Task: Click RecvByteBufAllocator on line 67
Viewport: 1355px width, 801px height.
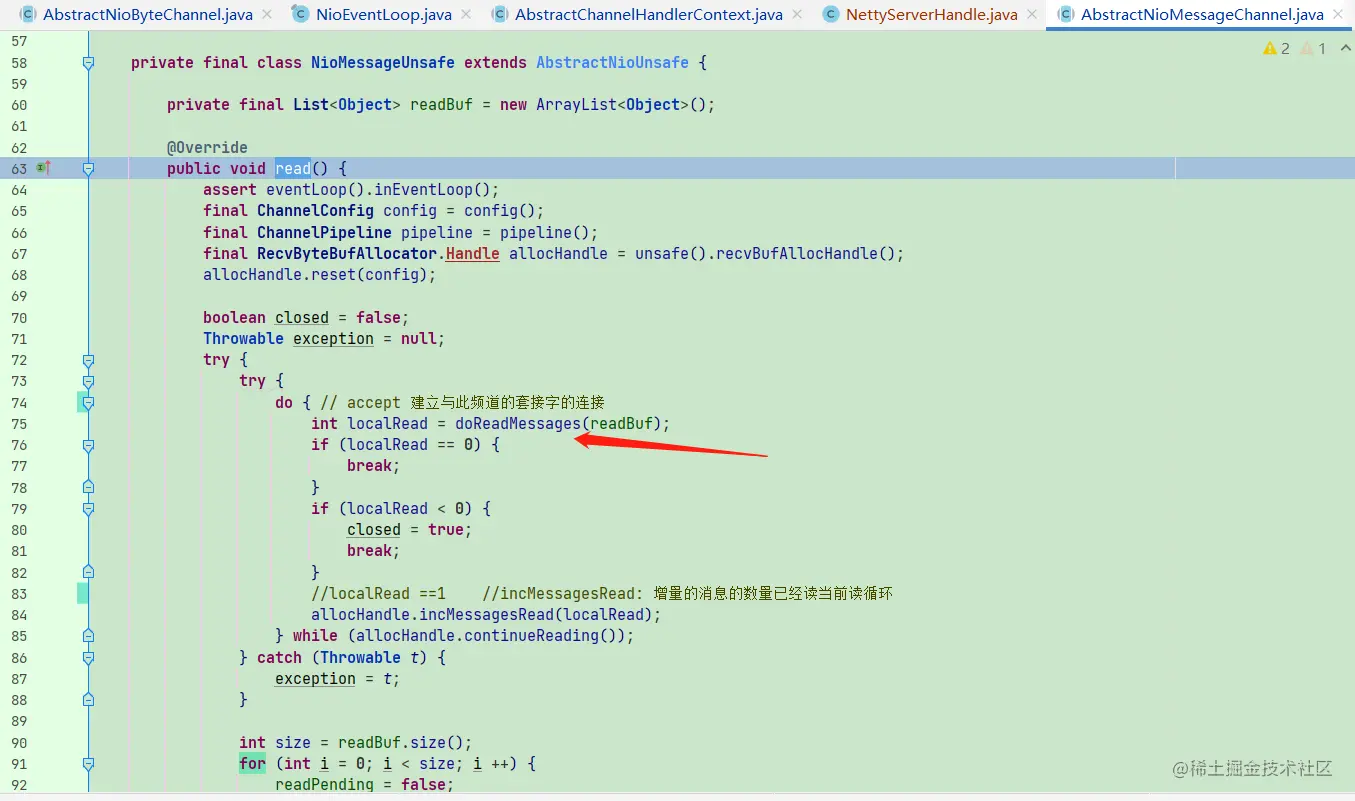Action: pos(347,254)
